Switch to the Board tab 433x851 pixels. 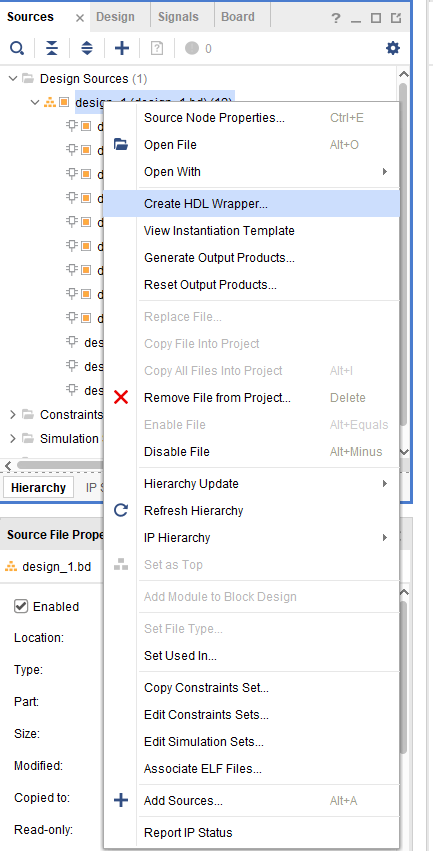(238, 17)
